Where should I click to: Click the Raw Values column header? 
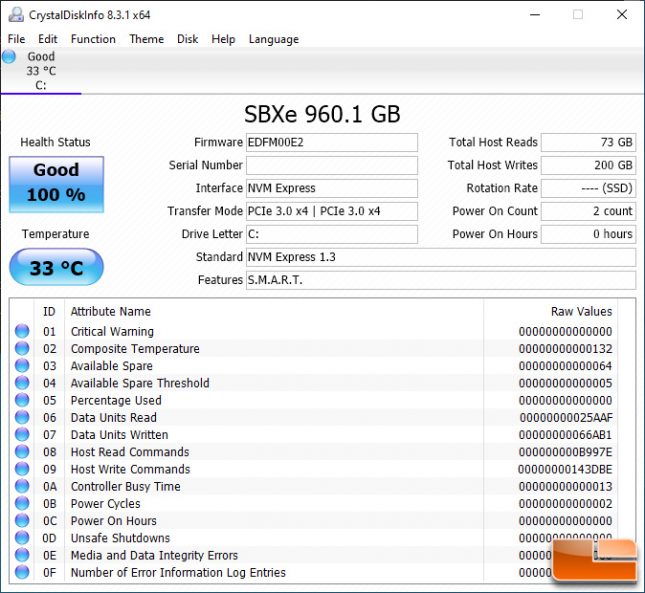581,311
